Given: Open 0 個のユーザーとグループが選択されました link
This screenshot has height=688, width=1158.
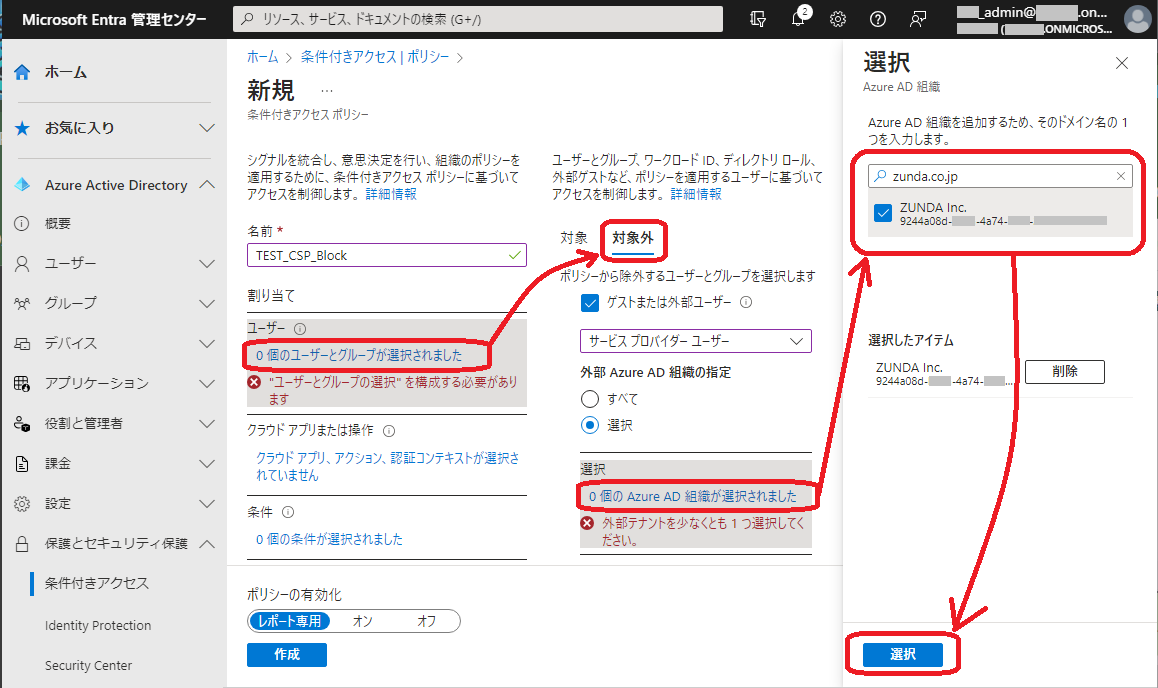Looking at the screenshot, I should coord(359,355).
